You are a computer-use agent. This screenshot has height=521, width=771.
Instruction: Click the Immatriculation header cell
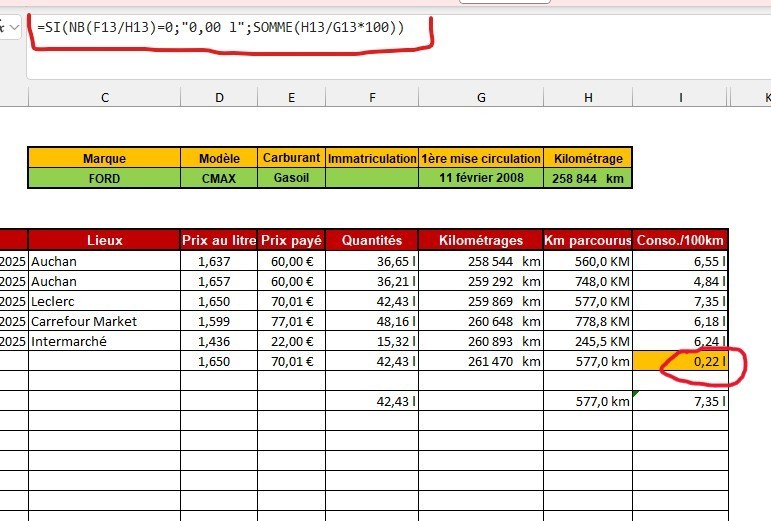[x=372, y=158]
